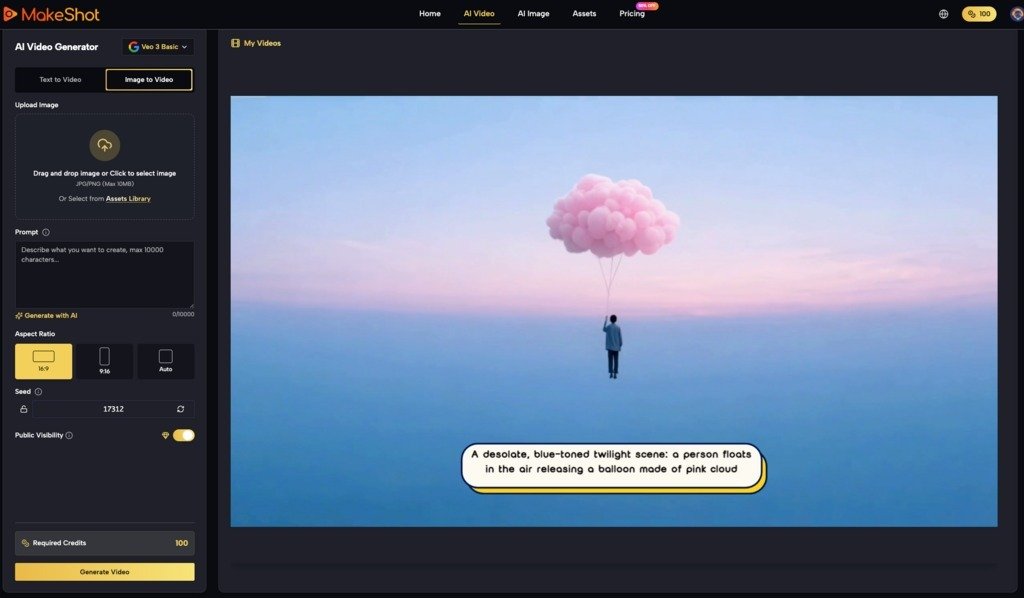Image resolution: width=1024 pixels, height=598 pixels.
Task: Click the MakeShot logo
Action: (51, 14)
